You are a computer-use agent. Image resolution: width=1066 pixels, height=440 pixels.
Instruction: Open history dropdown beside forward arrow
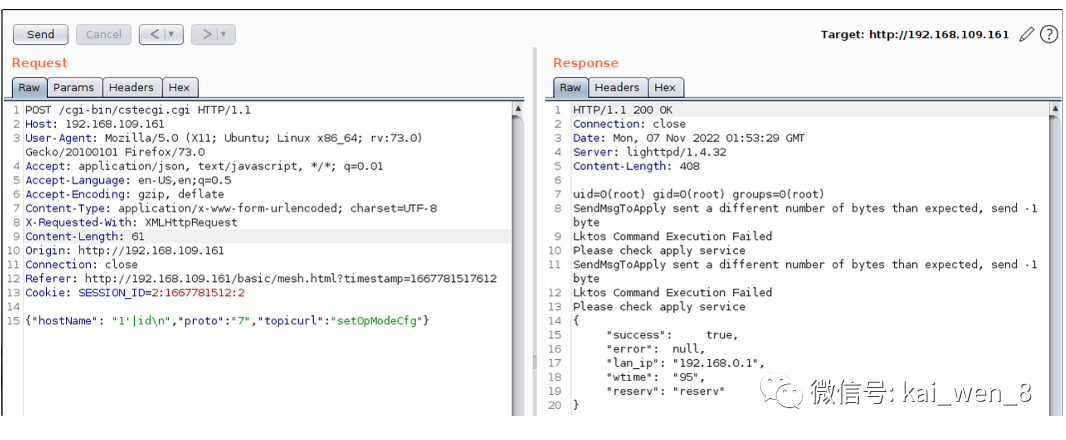(x=226, y=35)
